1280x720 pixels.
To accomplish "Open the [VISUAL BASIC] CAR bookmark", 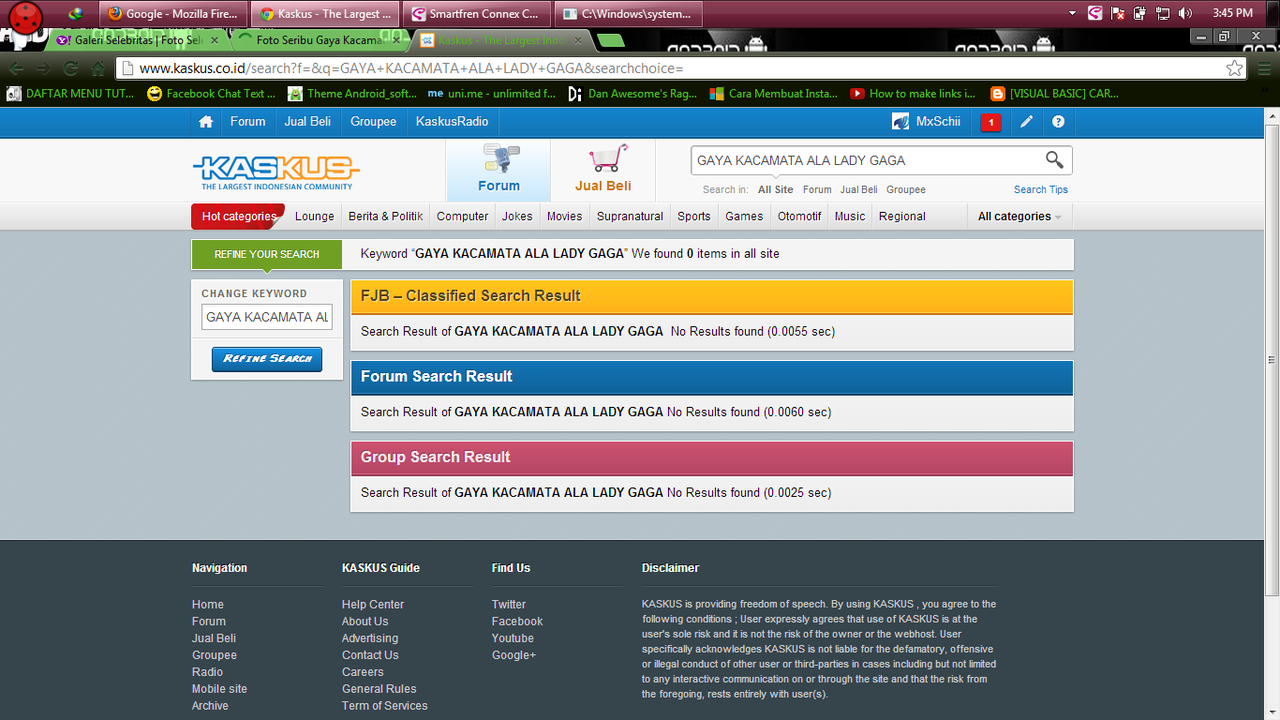I will 1055,93.
